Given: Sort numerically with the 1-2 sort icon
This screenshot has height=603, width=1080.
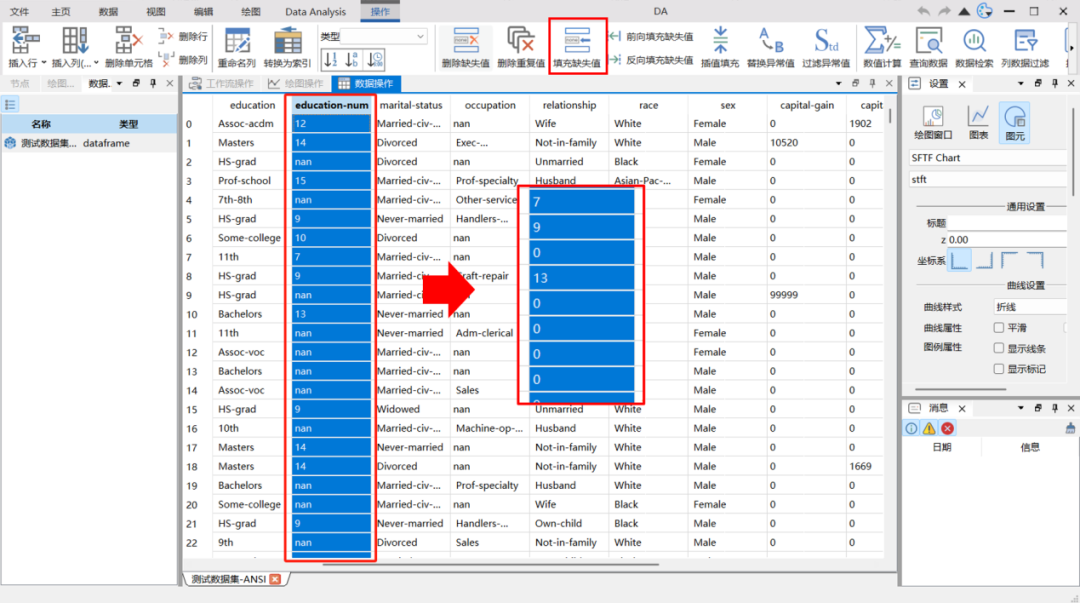Looking at the screenshot, I should point(331,60).
